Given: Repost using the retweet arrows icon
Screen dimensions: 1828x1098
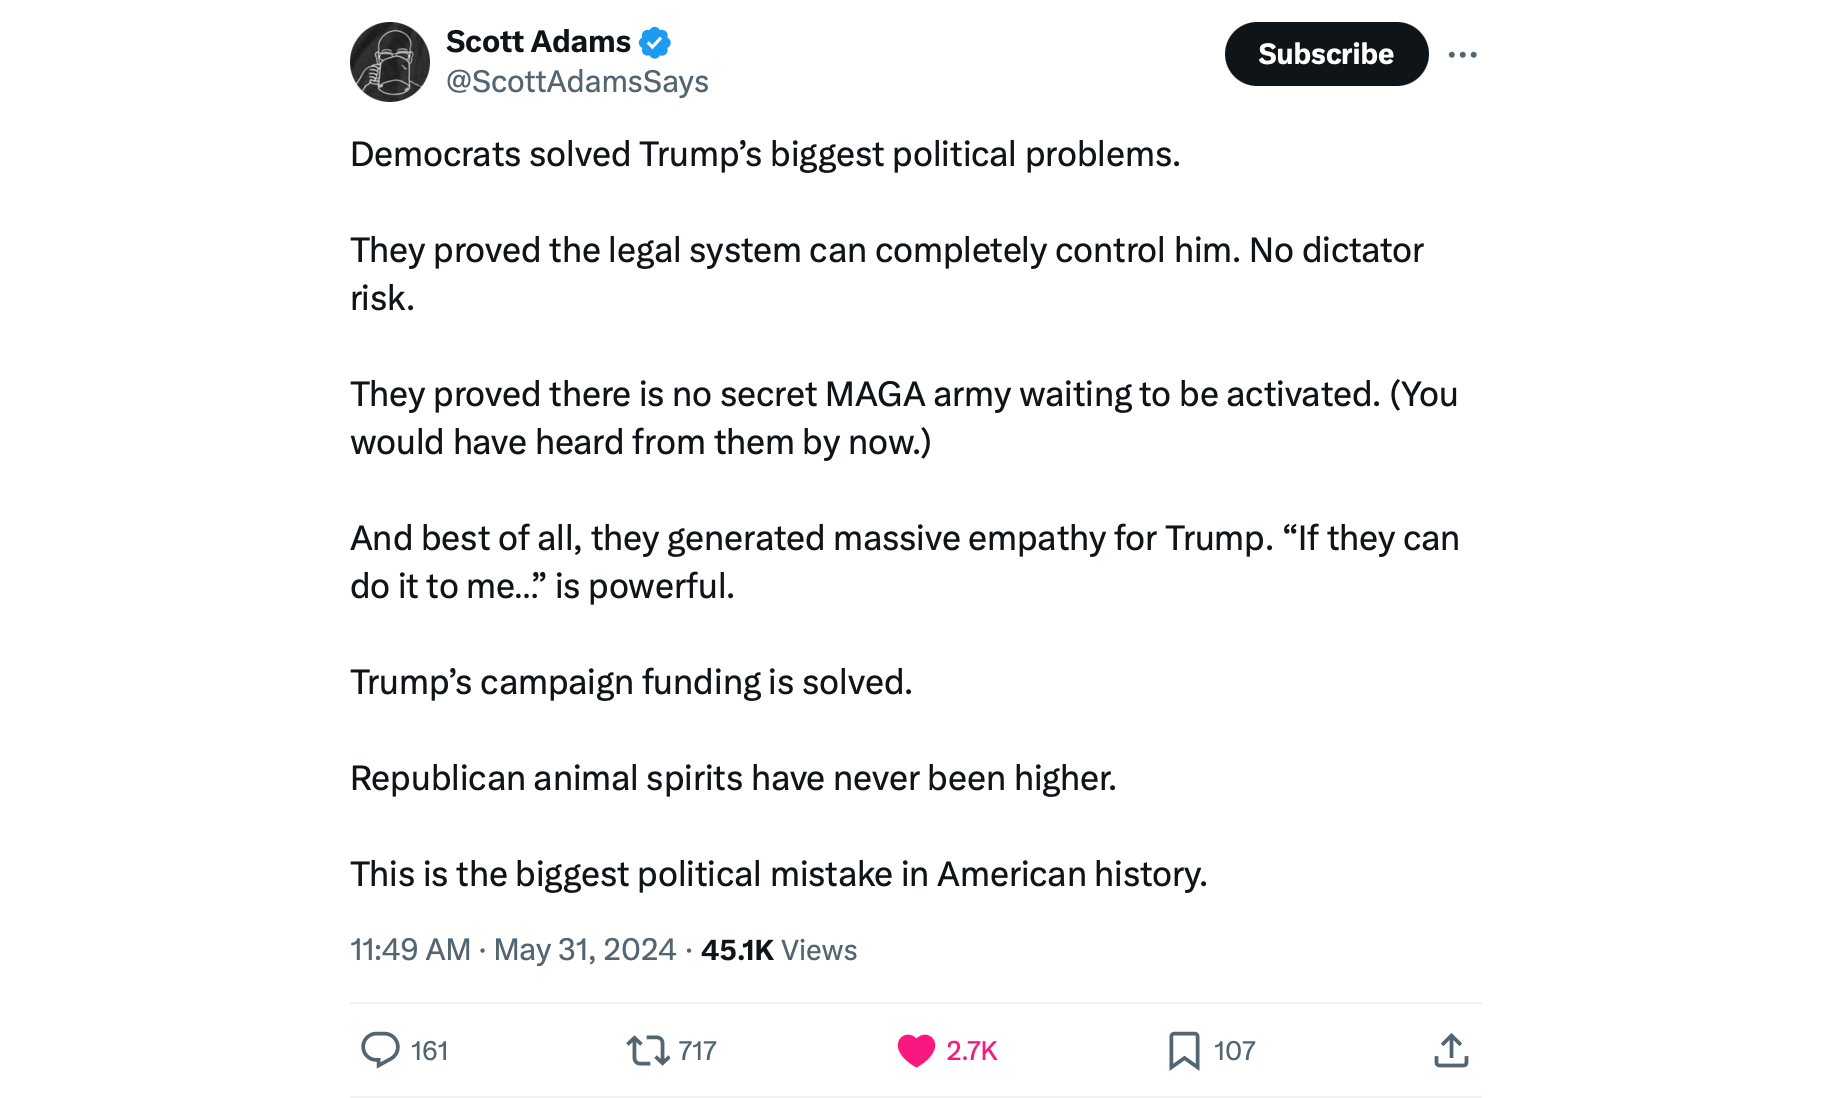Looking at the screenshot, I should (647, 1050).
